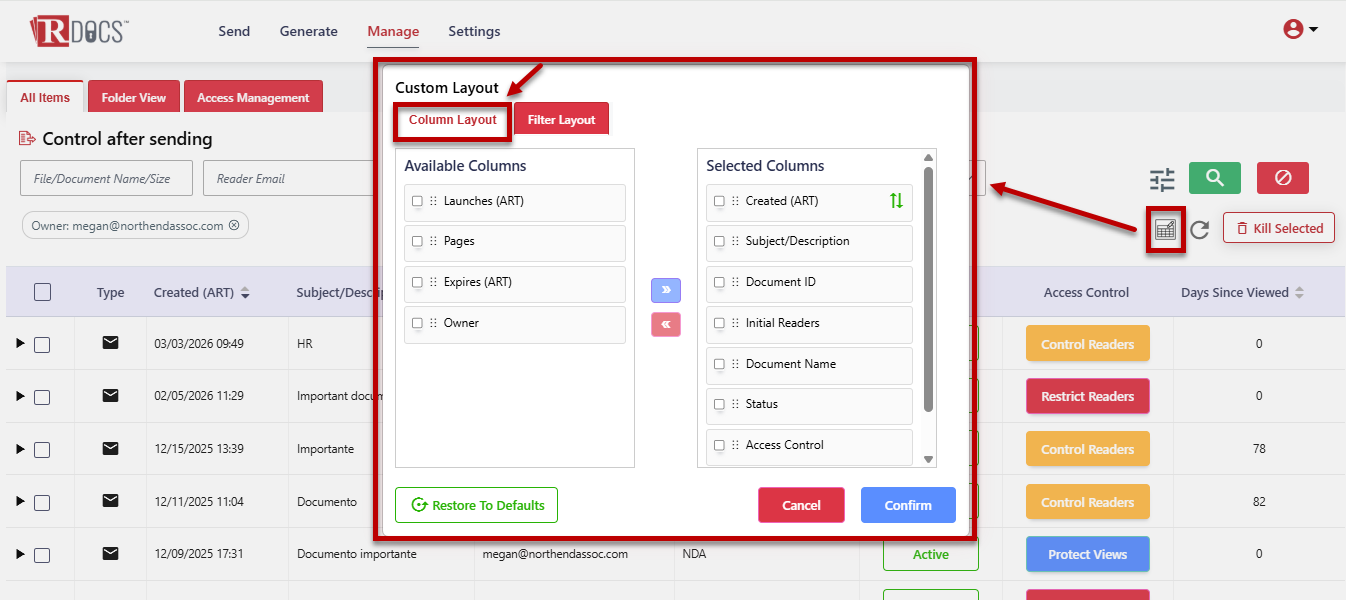The image size is (1346, 600).
Task: Switch to the Filter Layout tab
Action: point(561,120)
